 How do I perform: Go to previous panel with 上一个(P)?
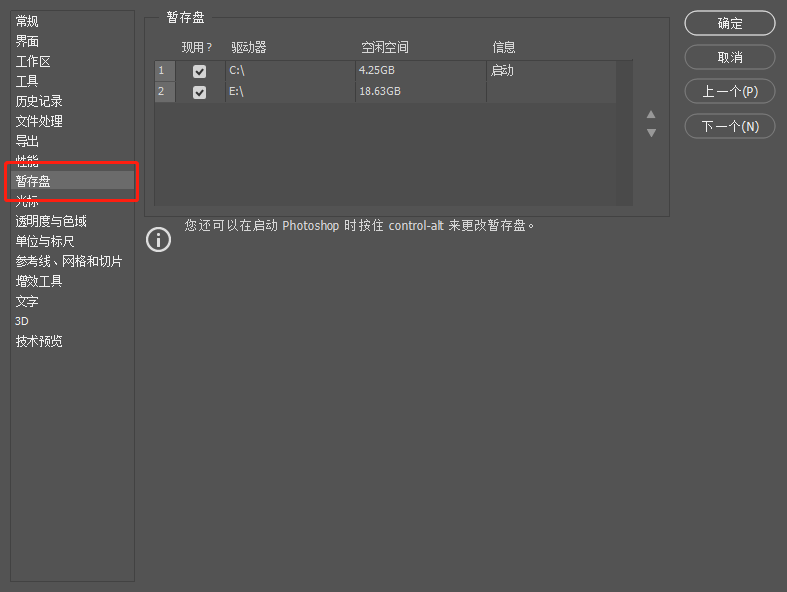click(x=729, y=92)
